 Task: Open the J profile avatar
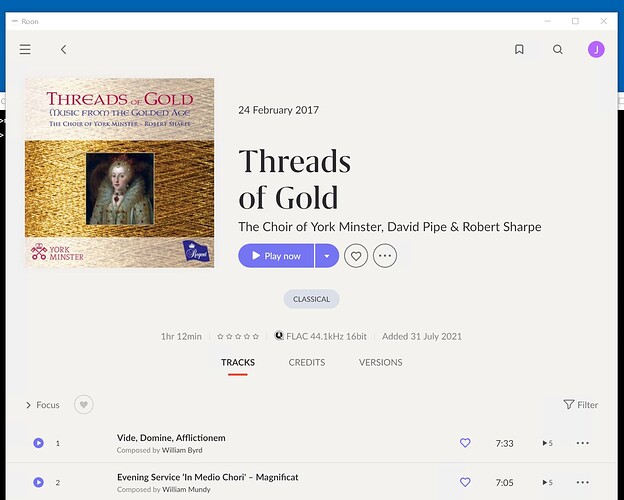[x=596, y=49]
